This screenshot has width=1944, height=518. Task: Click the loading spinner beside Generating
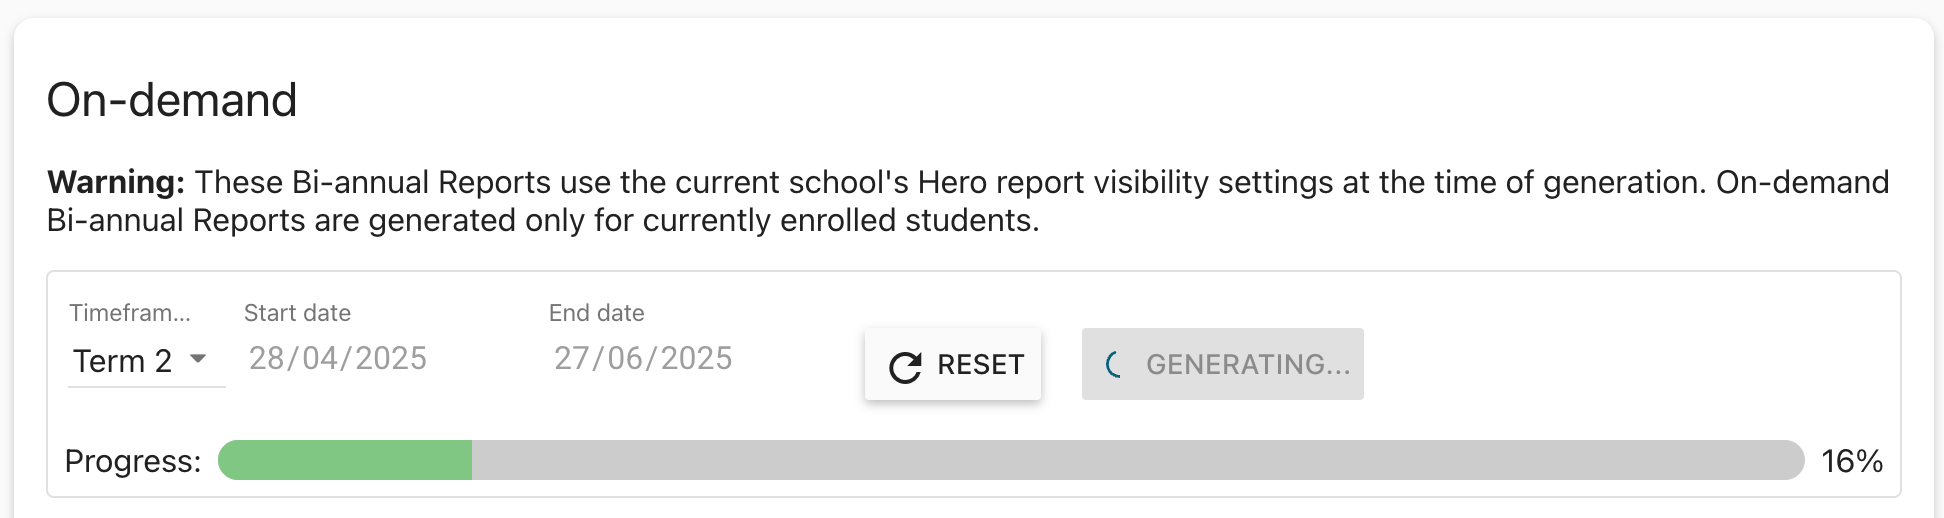click(x=1115, y=365)
